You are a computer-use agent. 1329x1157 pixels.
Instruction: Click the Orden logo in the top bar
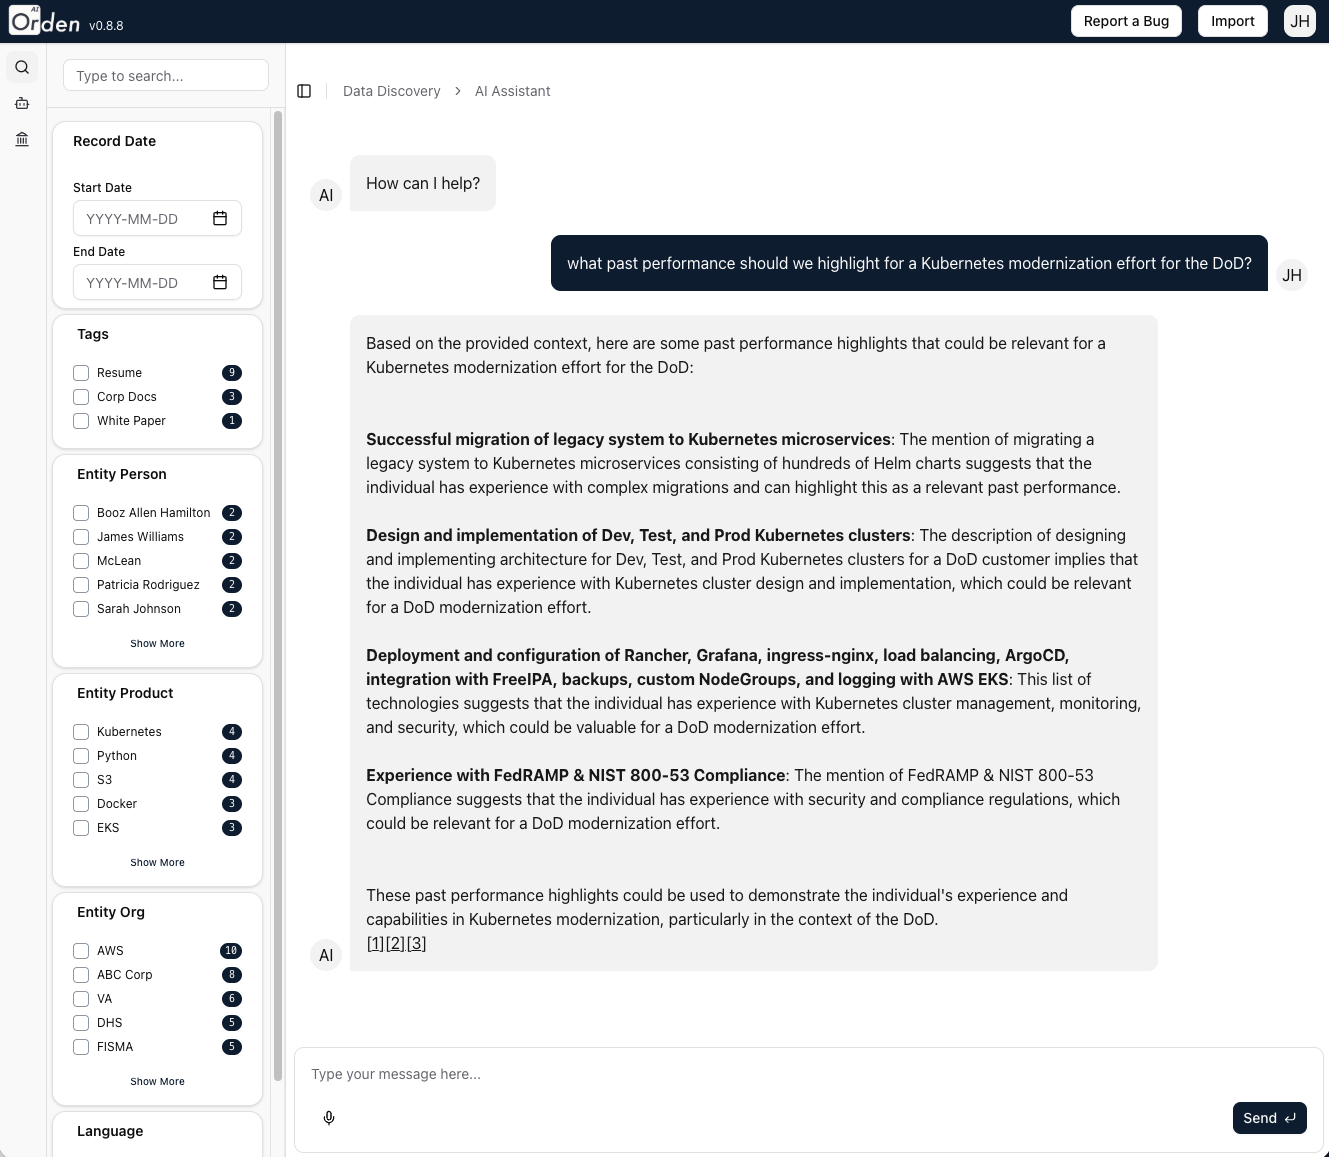(42, 20)
